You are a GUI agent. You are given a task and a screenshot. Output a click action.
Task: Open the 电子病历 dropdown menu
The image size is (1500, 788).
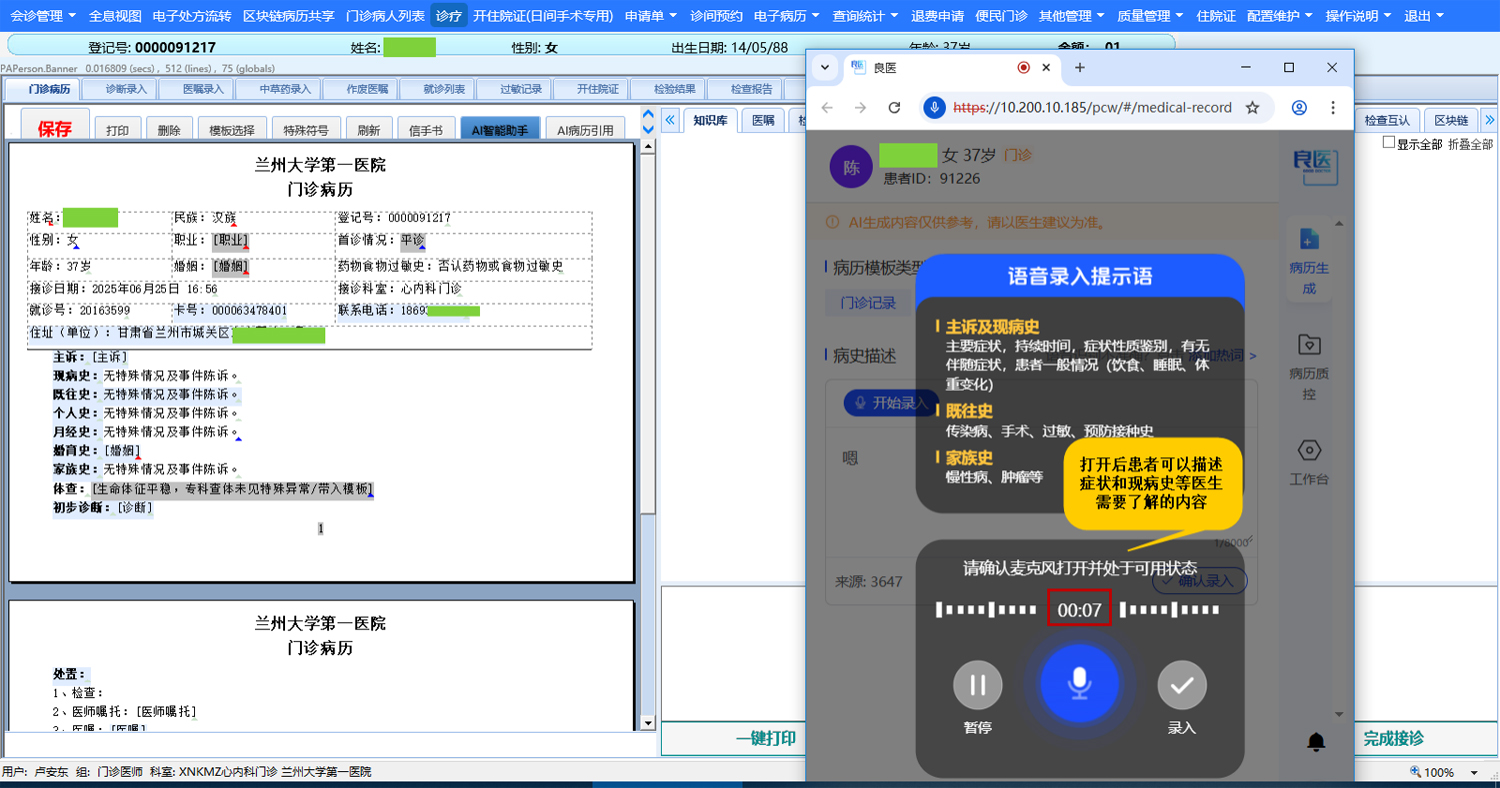787,16
